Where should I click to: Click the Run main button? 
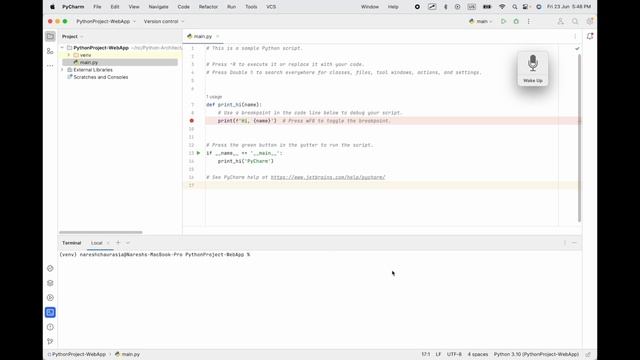click(504, 21)
